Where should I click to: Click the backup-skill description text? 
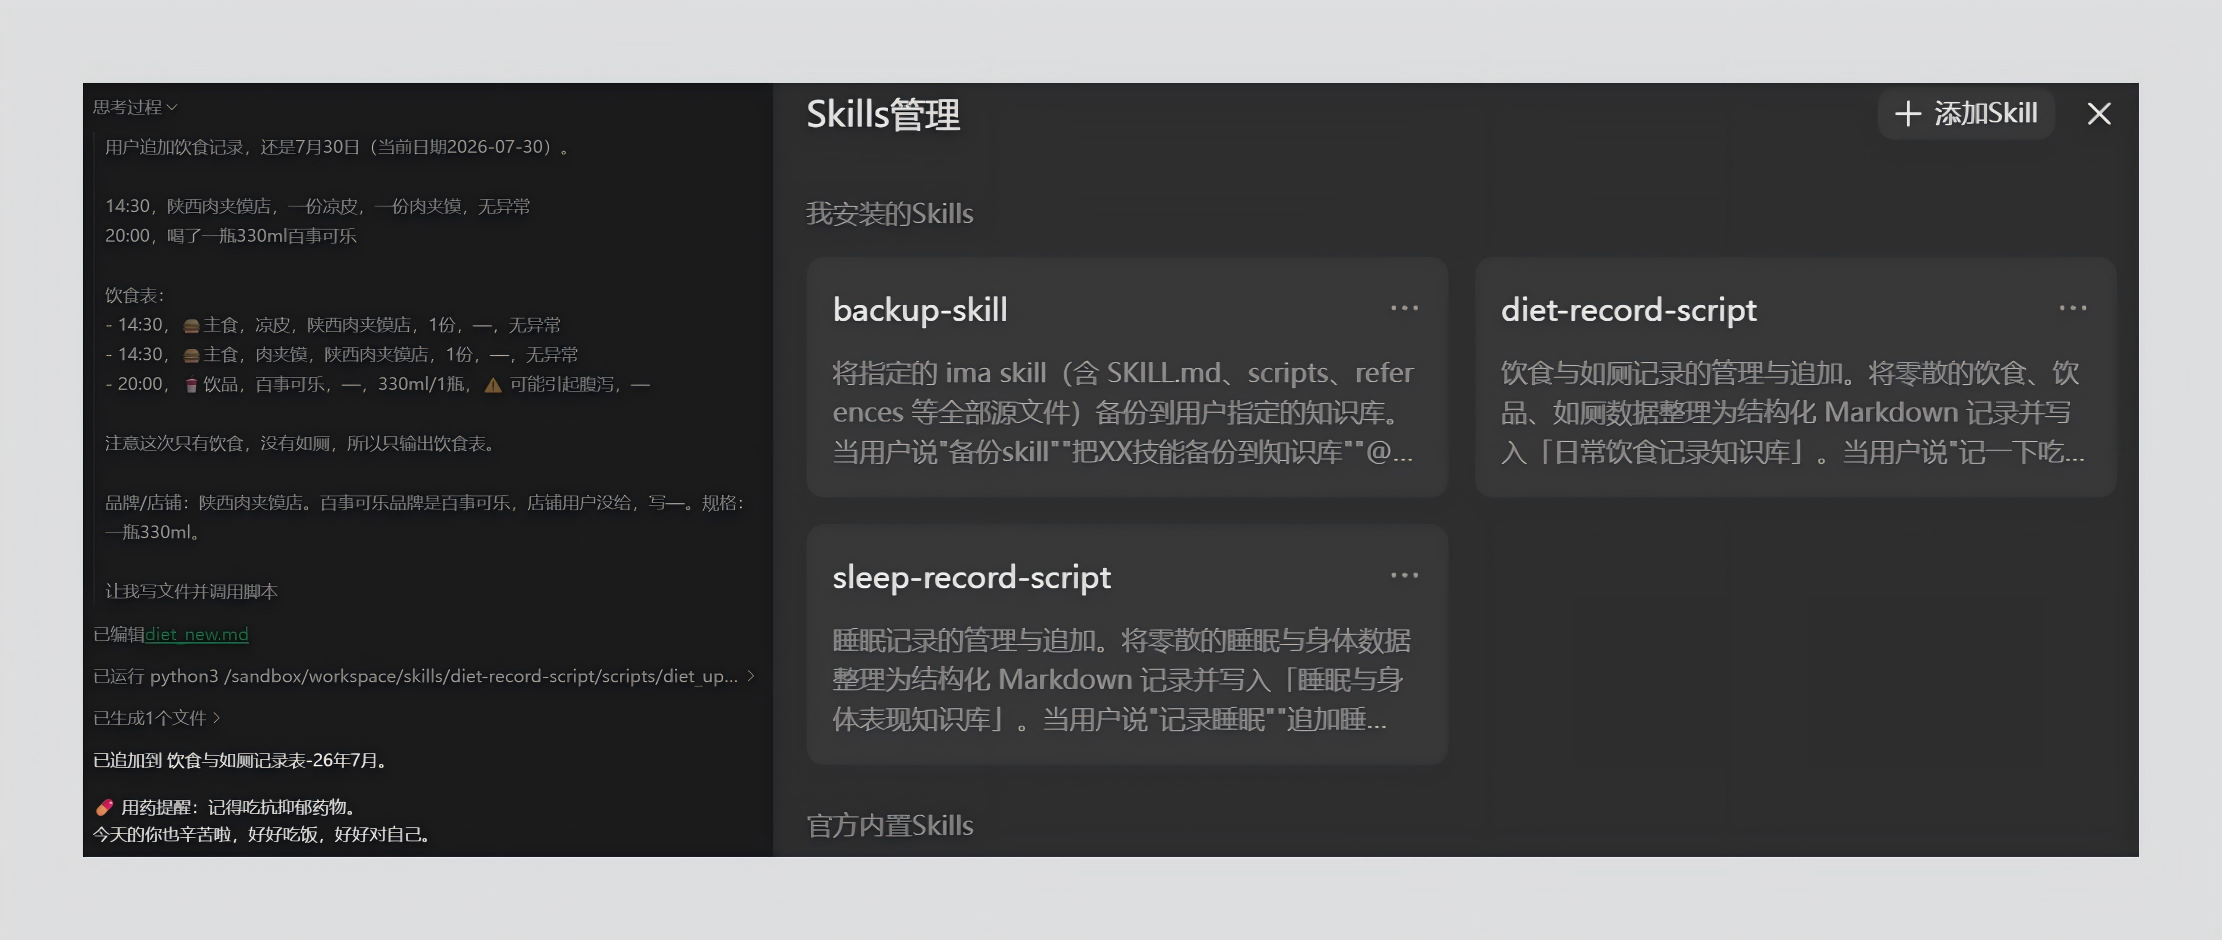point(1123,412)
